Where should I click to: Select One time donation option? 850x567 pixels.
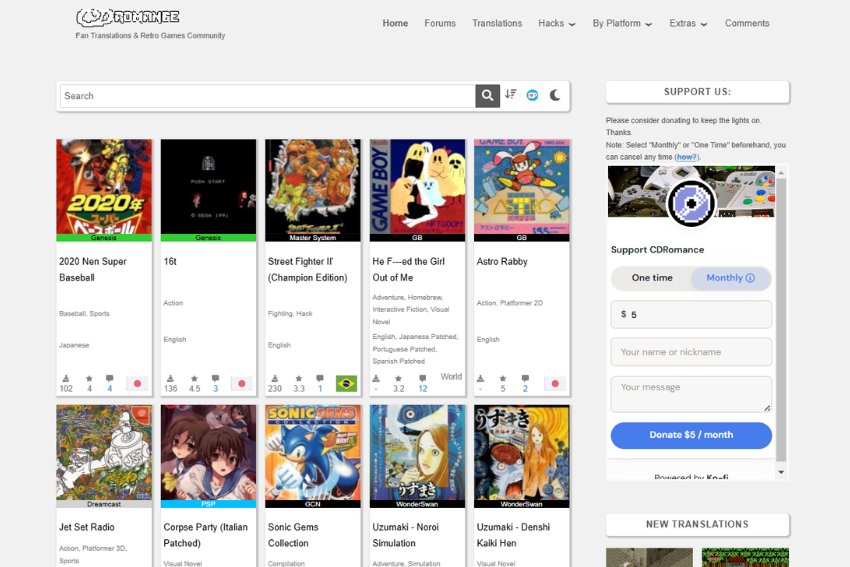tap(652, 278)
